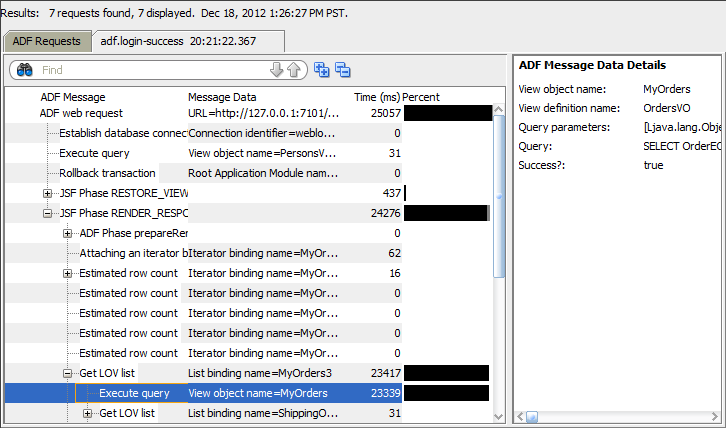Click the Success true value

click(653, 165)
